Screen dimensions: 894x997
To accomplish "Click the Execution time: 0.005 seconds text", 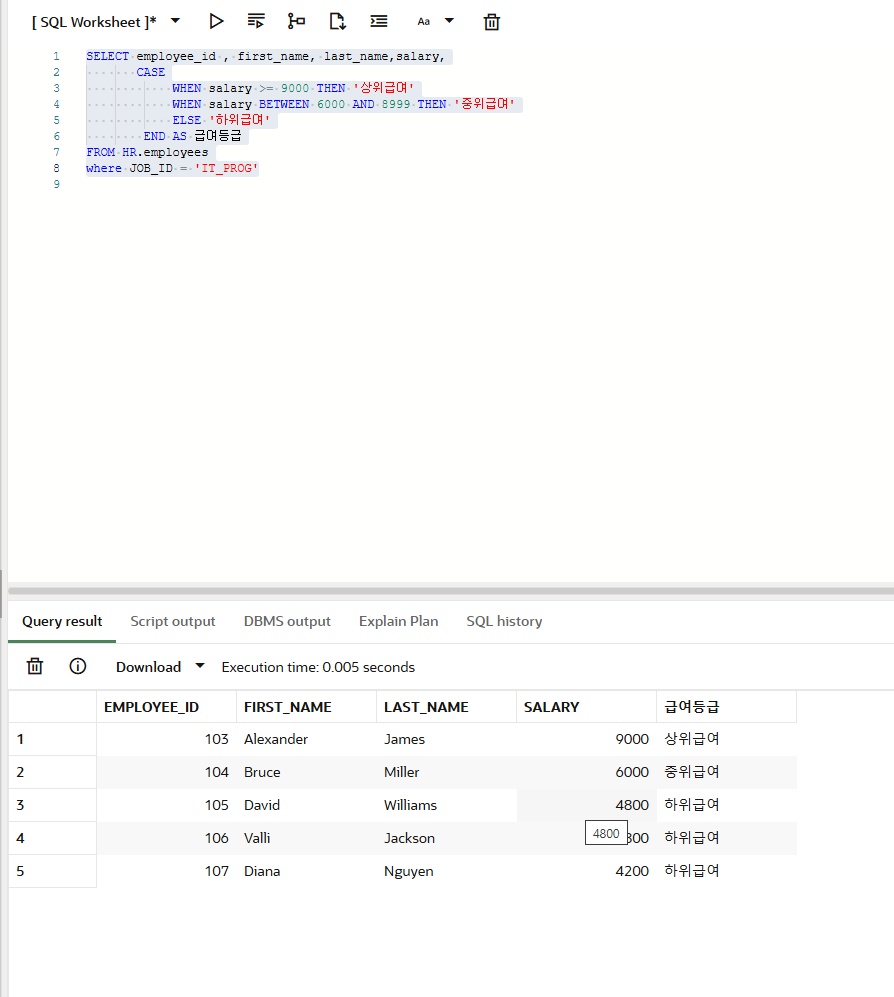I will point(318,667).
